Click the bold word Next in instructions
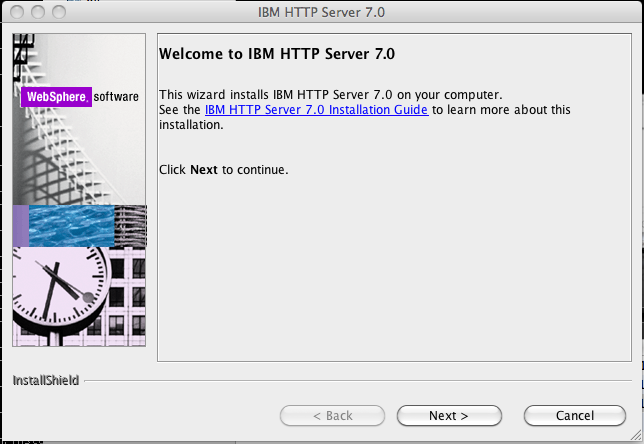 click(x=203, y=170)
